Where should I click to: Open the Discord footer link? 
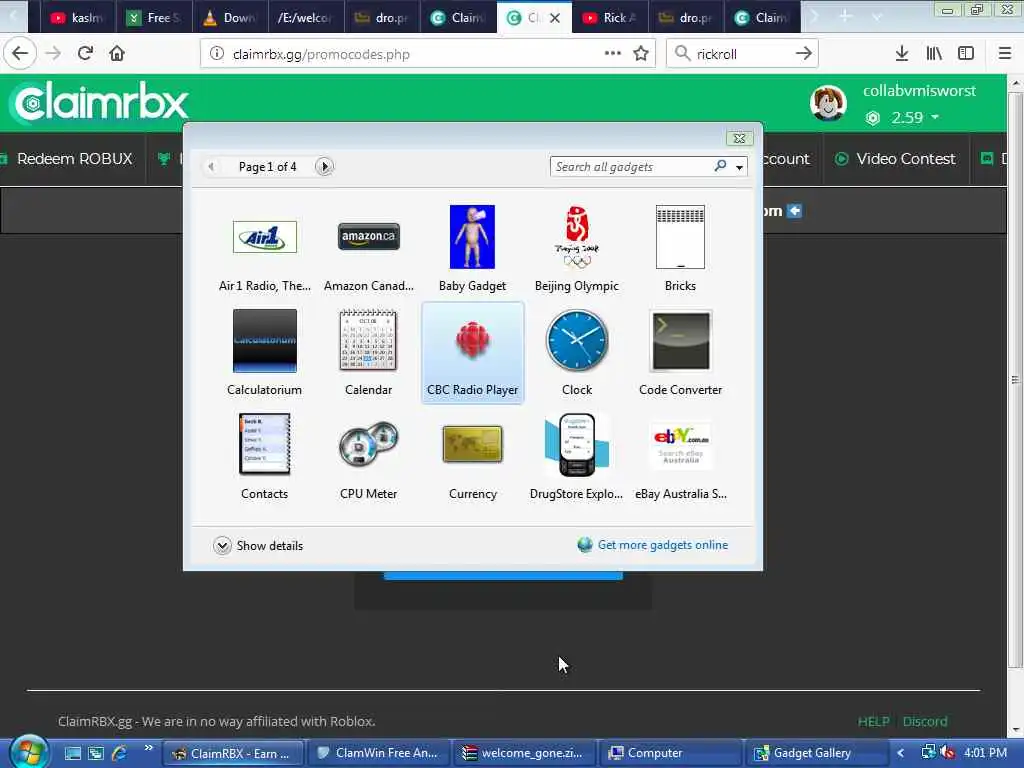(925, 722)
